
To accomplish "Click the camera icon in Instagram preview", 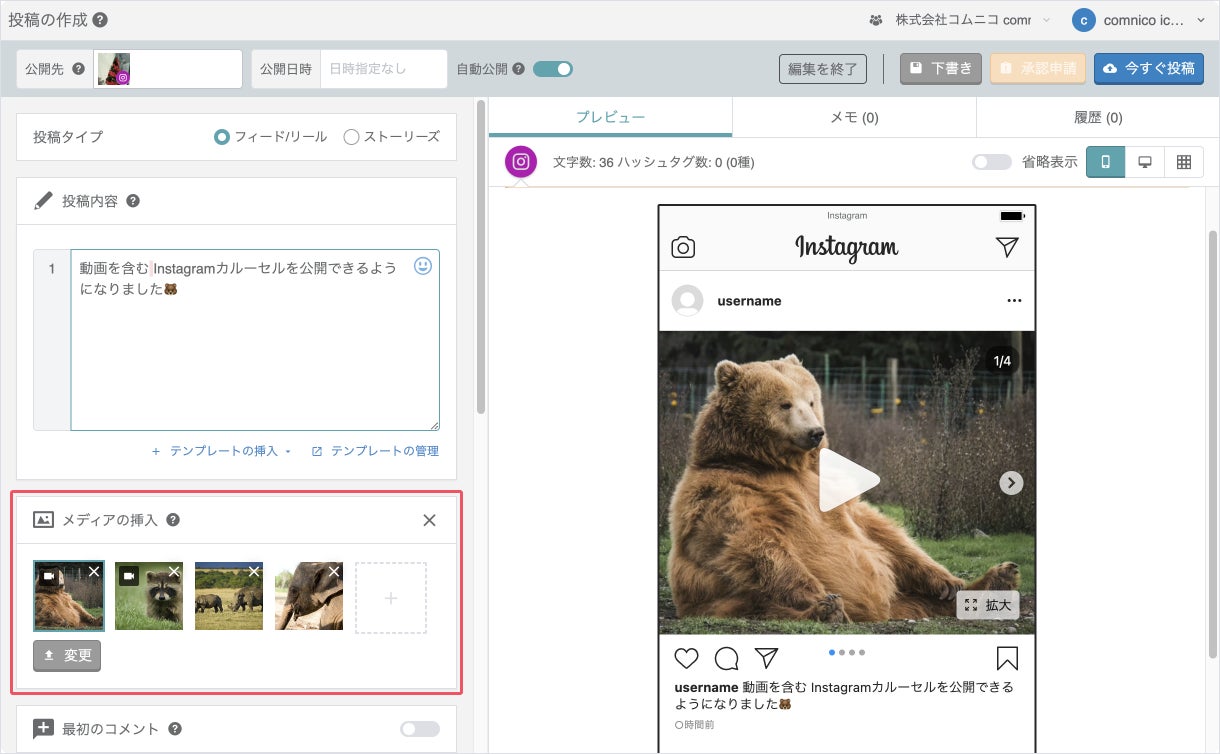I will coord(683,247).
